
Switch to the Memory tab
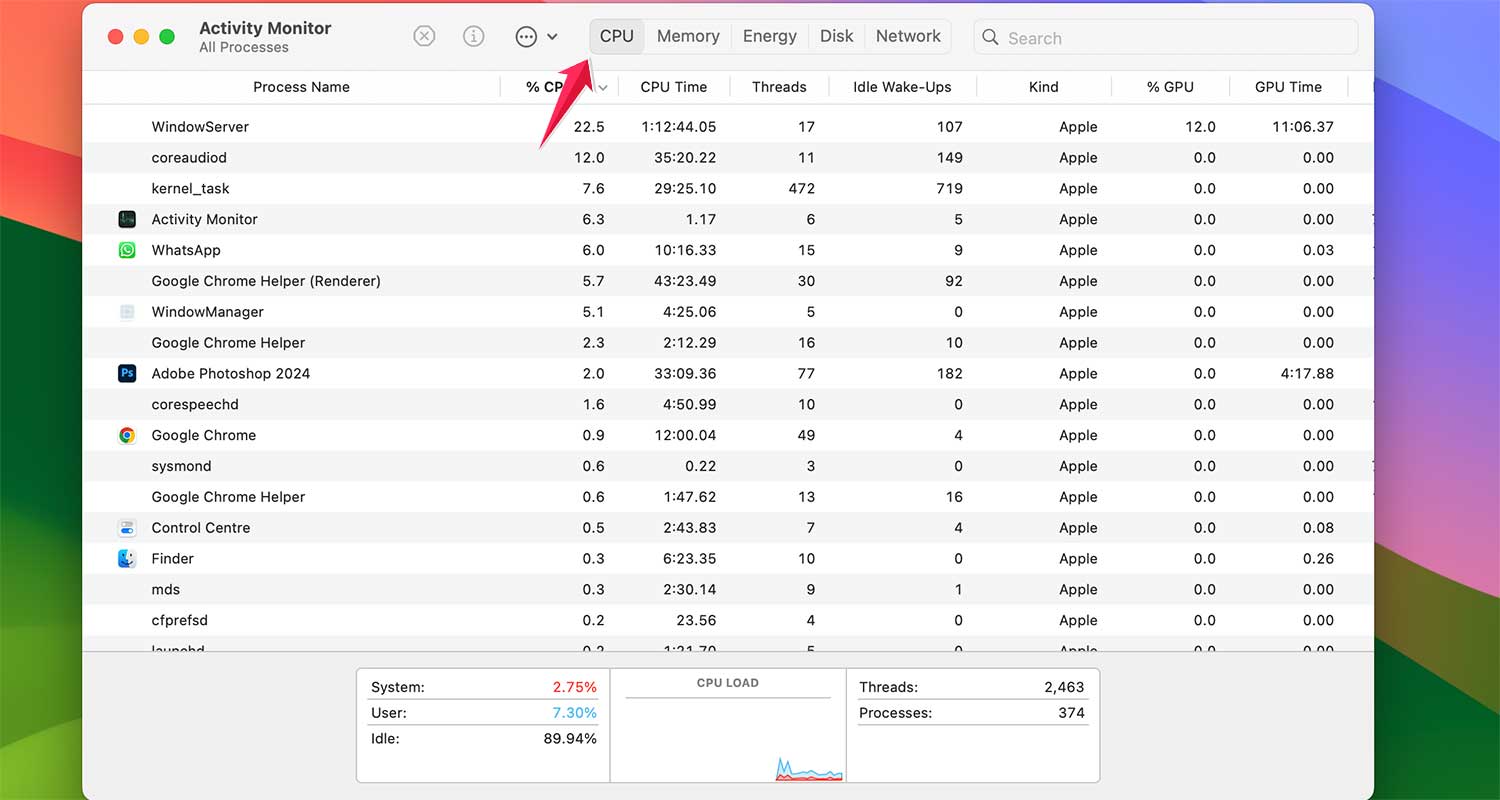[687, 35]
